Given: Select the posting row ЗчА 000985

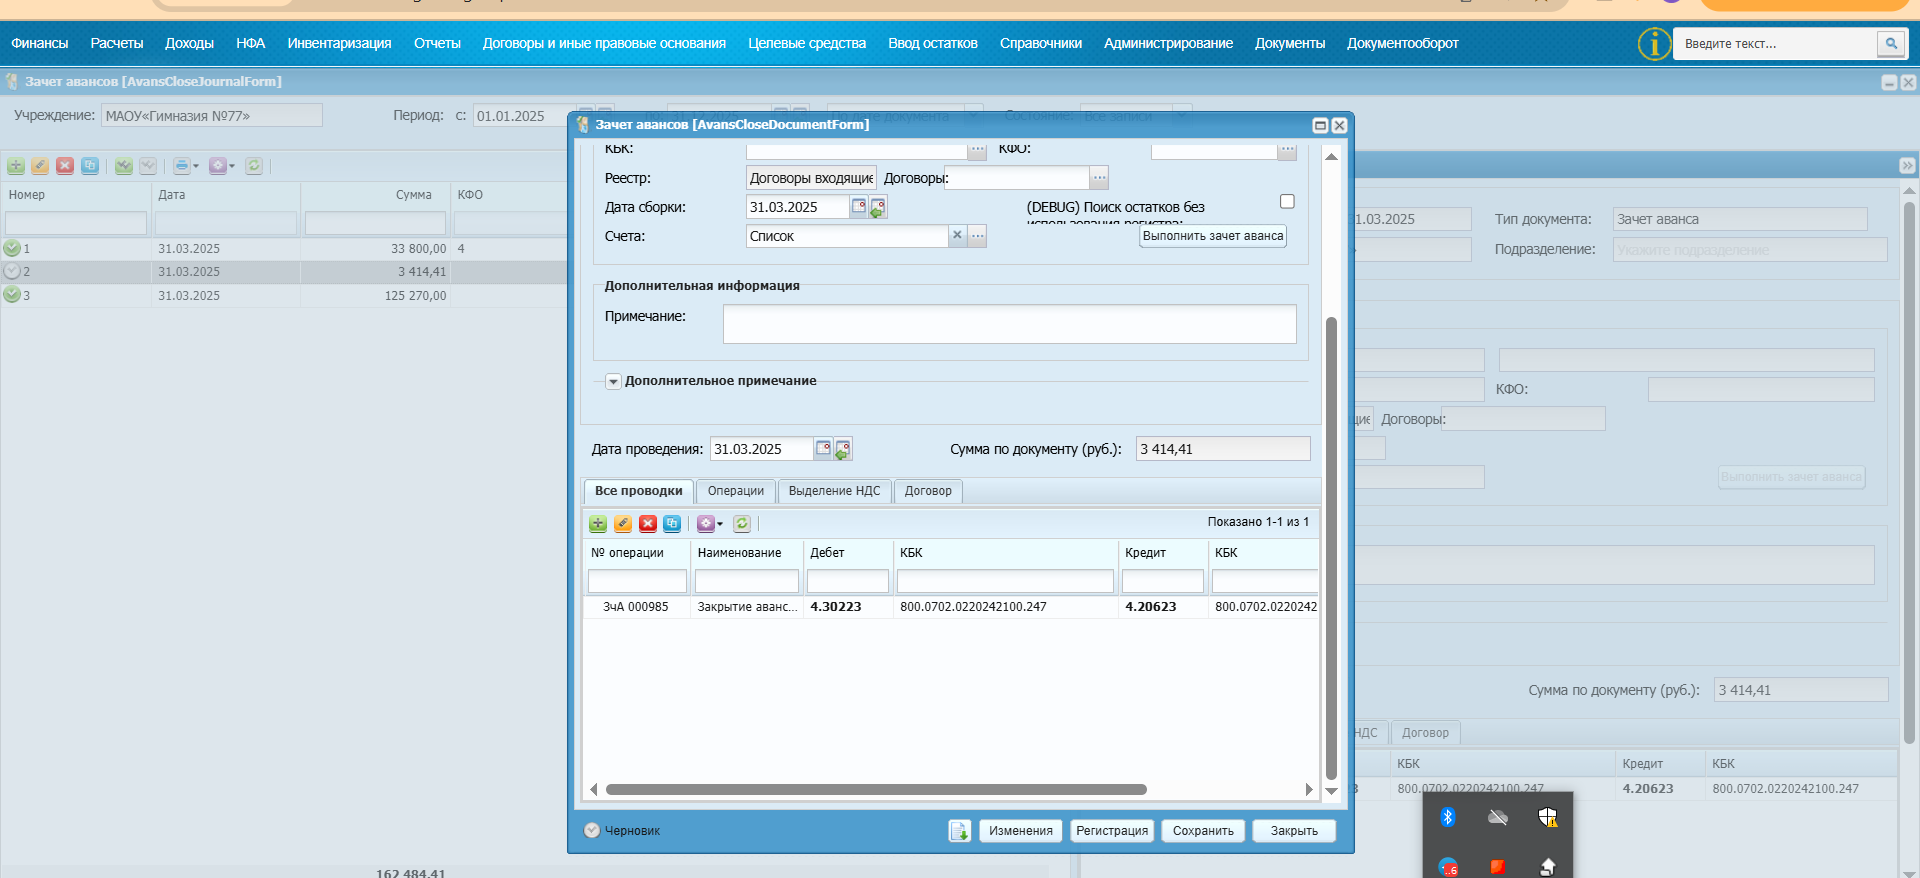Looking at the screenshot, I should coord(951,607).
